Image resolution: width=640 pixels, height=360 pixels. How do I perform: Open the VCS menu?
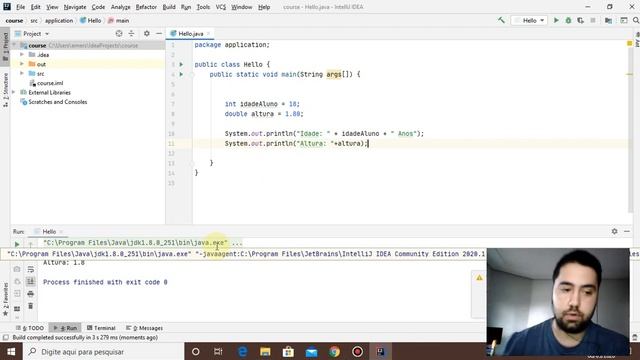(x=221, y=7)
